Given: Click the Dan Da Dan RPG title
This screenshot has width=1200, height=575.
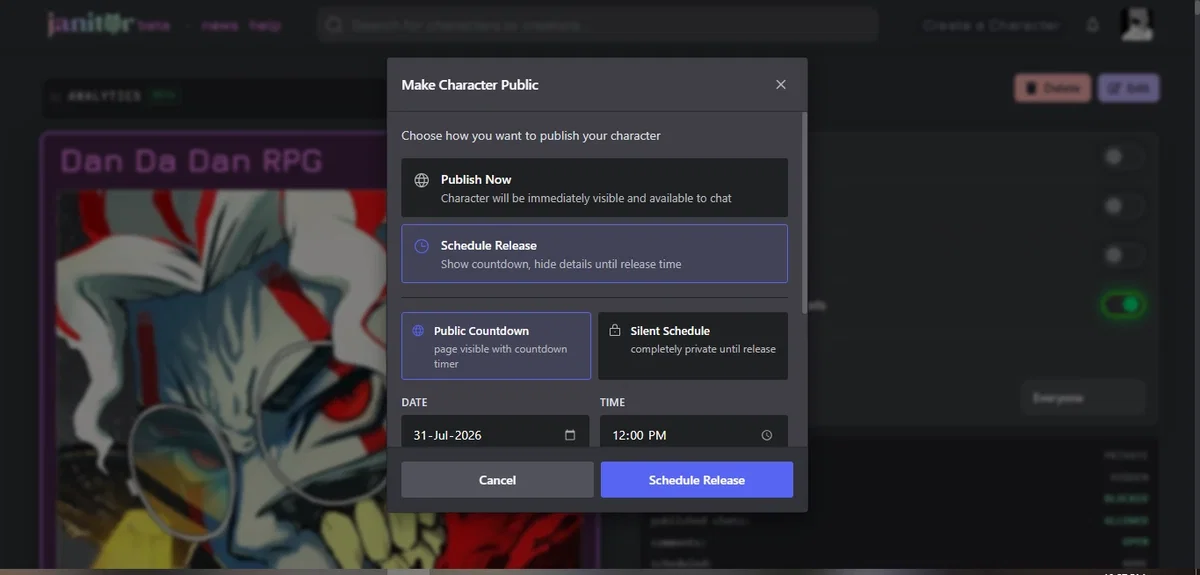Looking at the screenshot, I should (191, 160).
